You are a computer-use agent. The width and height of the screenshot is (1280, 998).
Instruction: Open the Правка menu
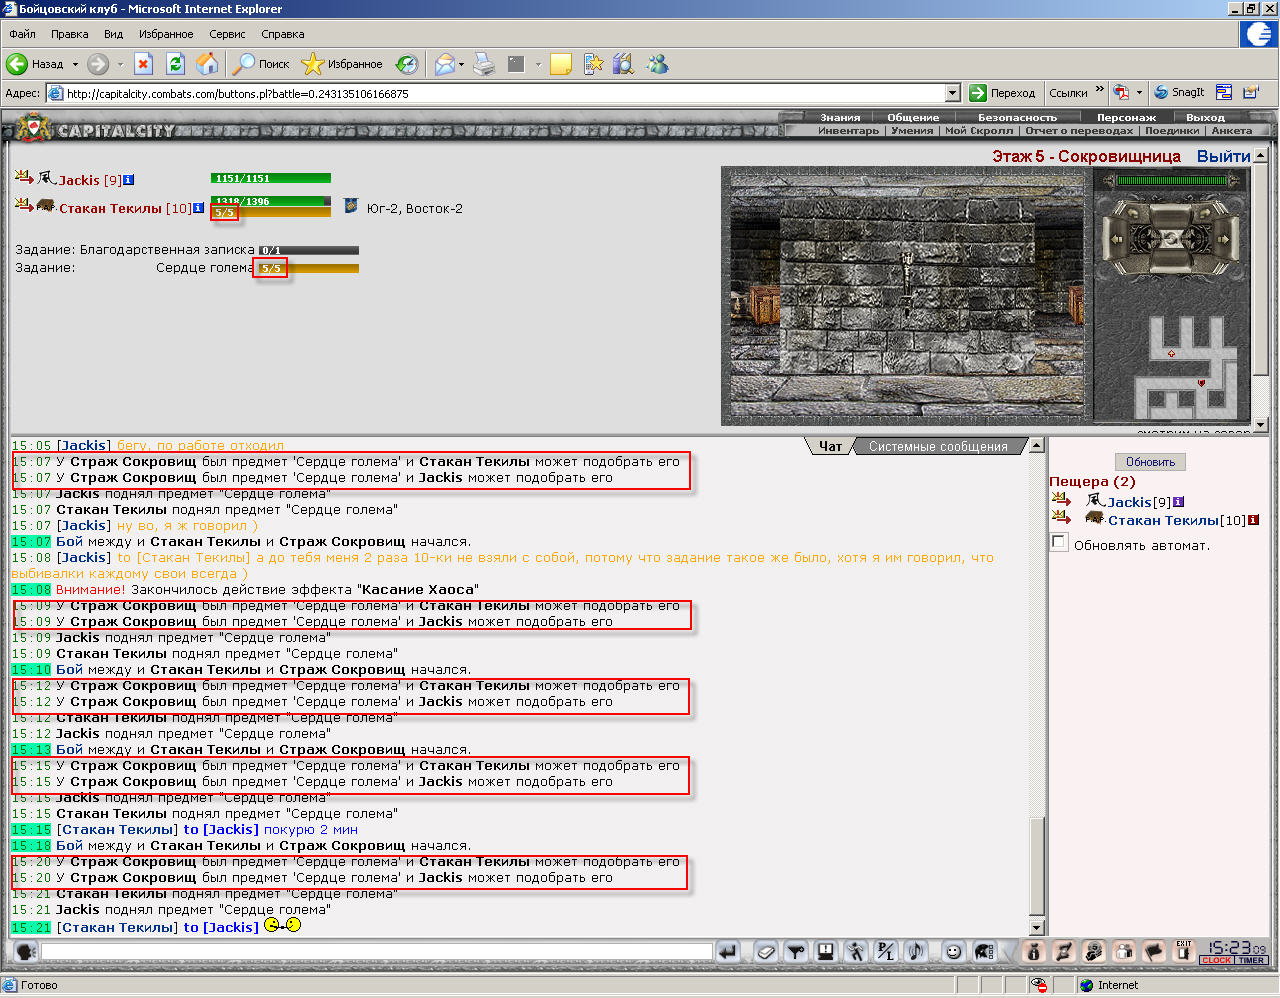point(70,34)
